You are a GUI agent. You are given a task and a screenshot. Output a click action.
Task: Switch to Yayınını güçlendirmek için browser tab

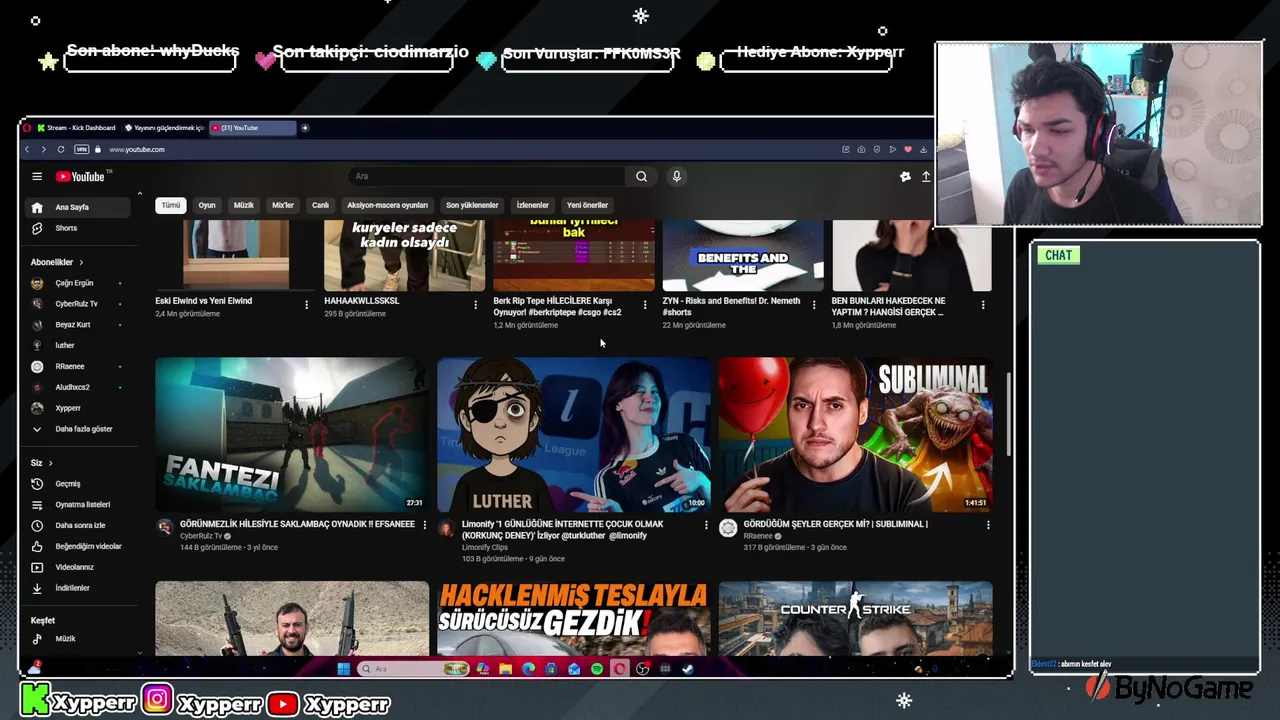coord(165,128)
